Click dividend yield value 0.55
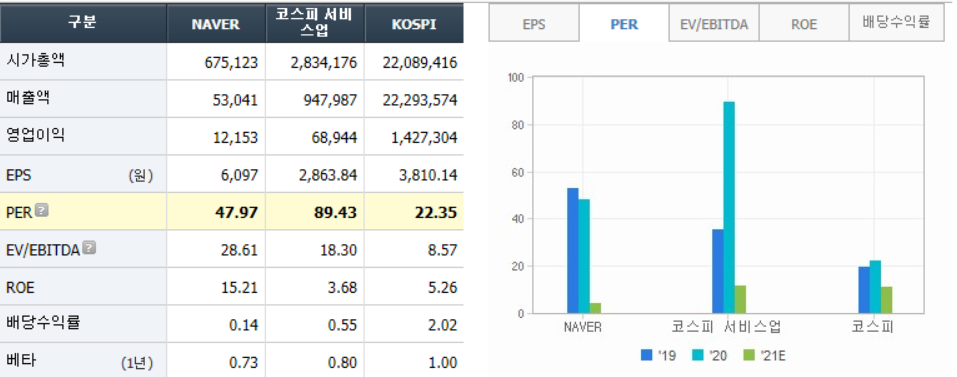This screenshot has width=957, height=377. [342, 325]
